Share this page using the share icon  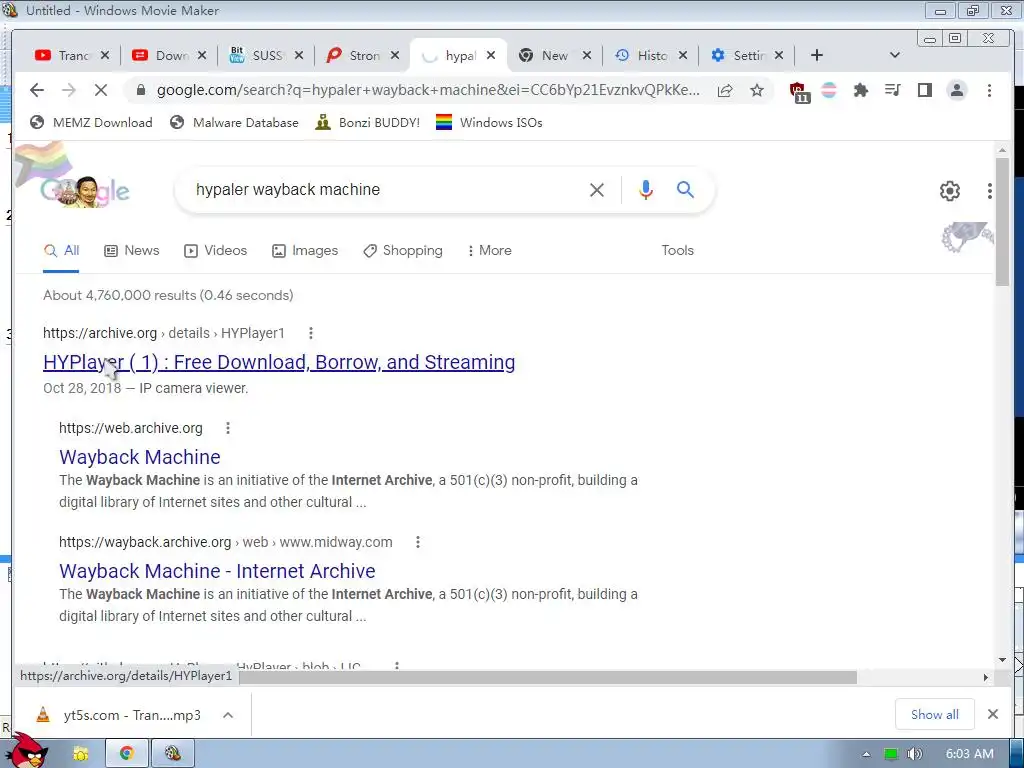coord(725,90)
